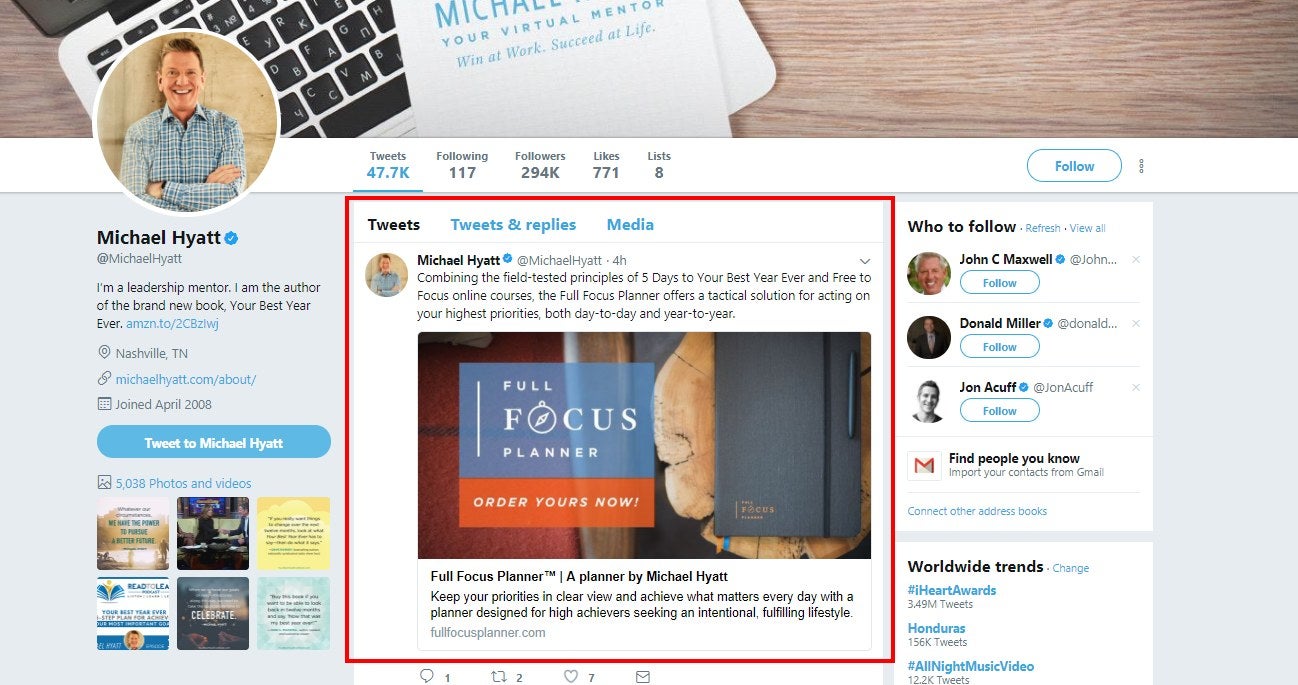This screenshot has width=1298, height=685.
Task: Like the tweet with the heart icon
Action: coord(570,677)
